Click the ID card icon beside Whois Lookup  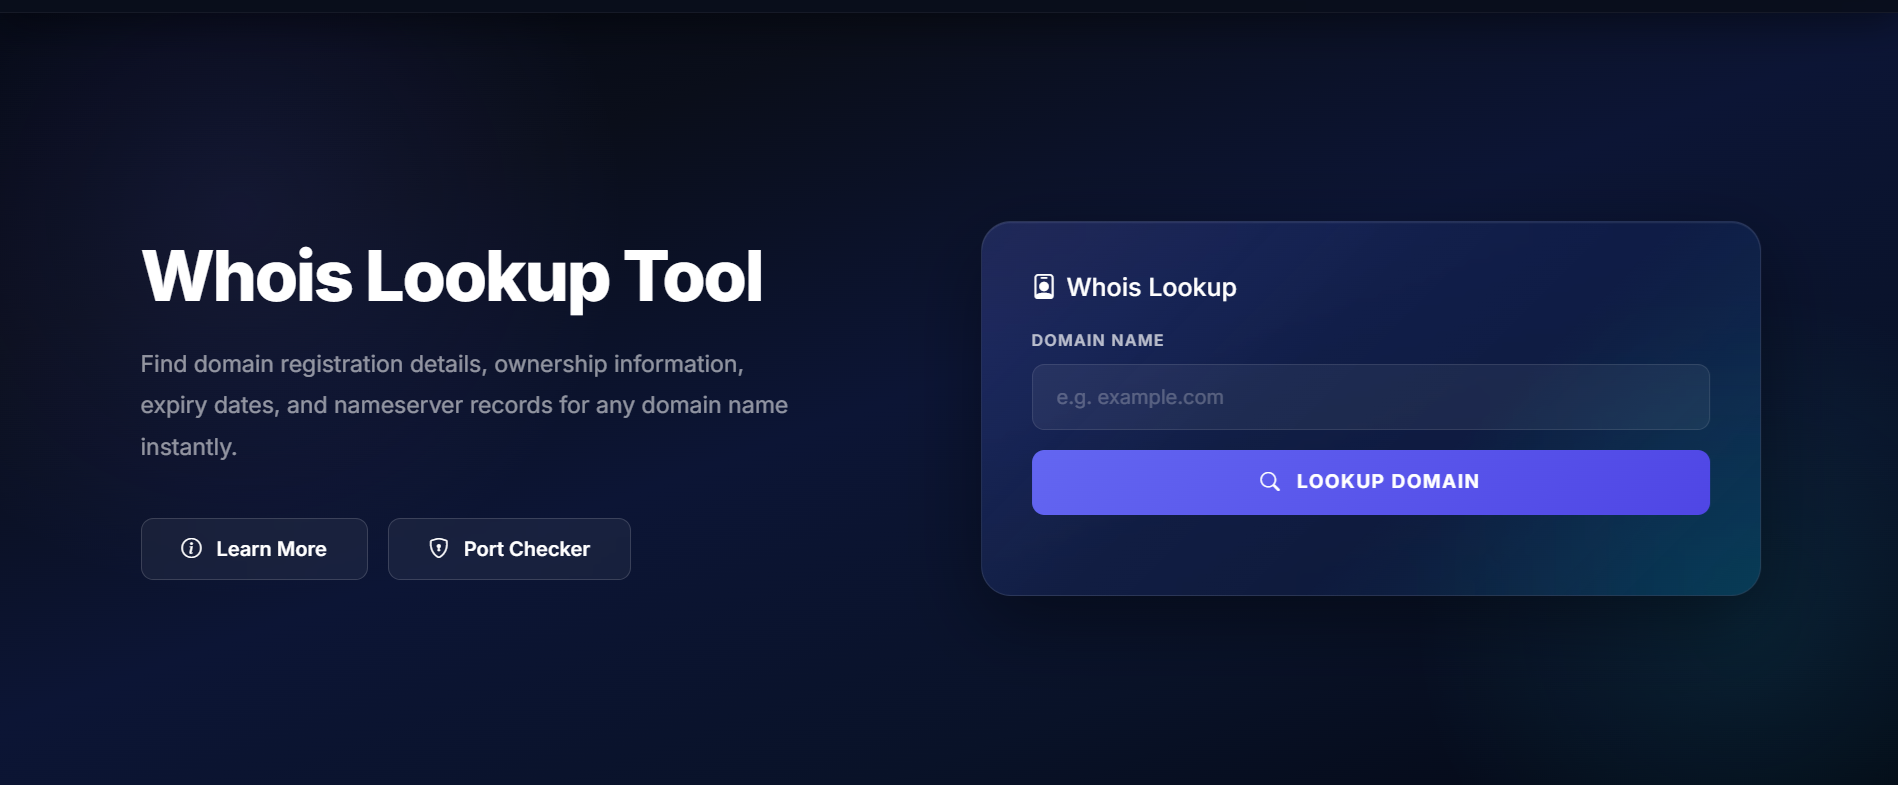point(1043,287)
